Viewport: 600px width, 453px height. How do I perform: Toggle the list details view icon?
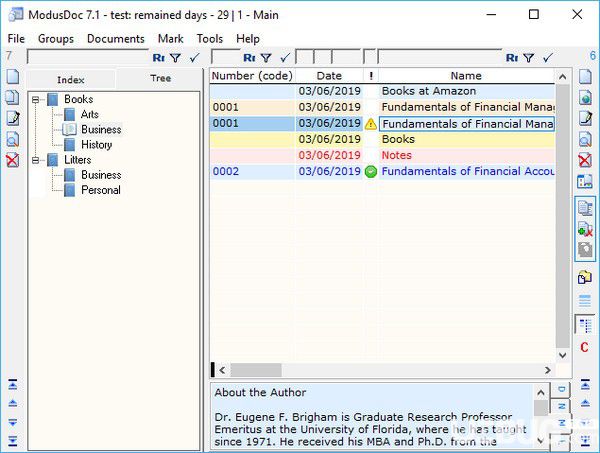click(x=585, y=326)
